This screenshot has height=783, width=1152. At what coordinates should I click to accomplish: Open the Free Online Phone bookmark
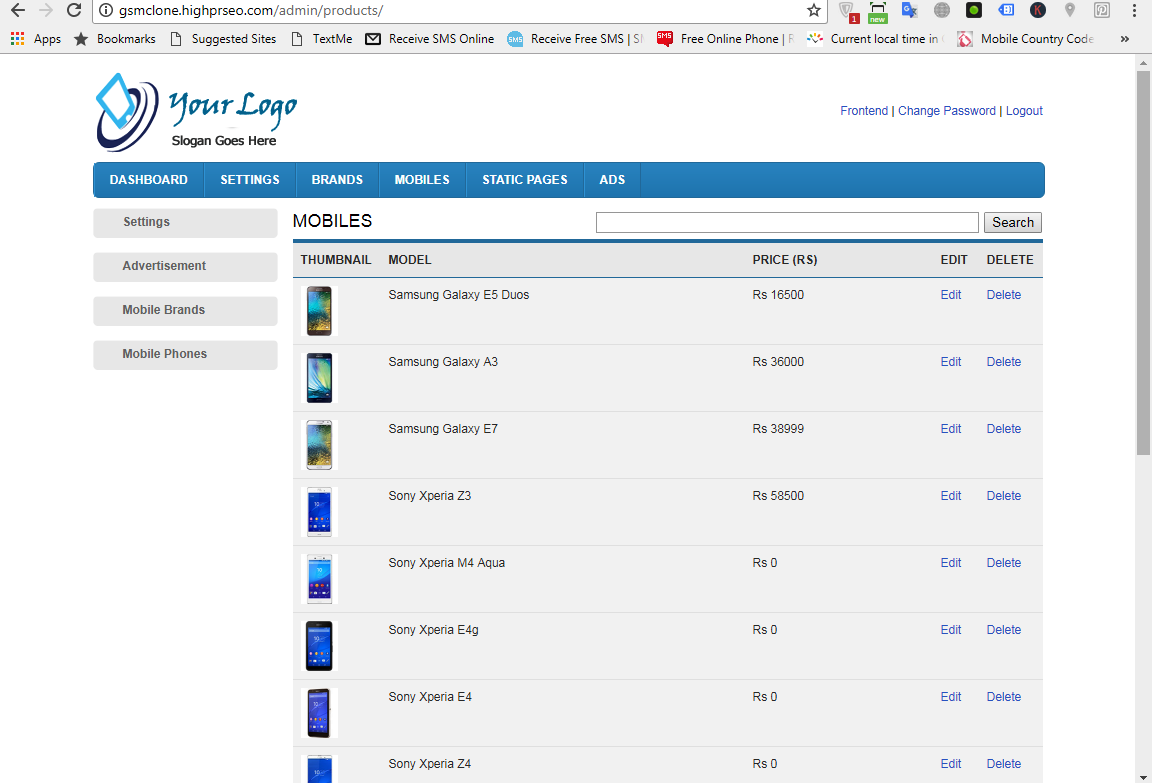pyautogui.click(x=726, y=39)
